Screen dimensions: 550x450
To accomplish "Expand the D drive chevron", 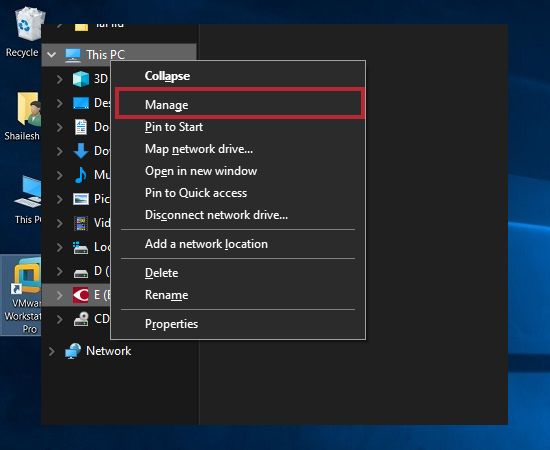I will coord(60,271).
